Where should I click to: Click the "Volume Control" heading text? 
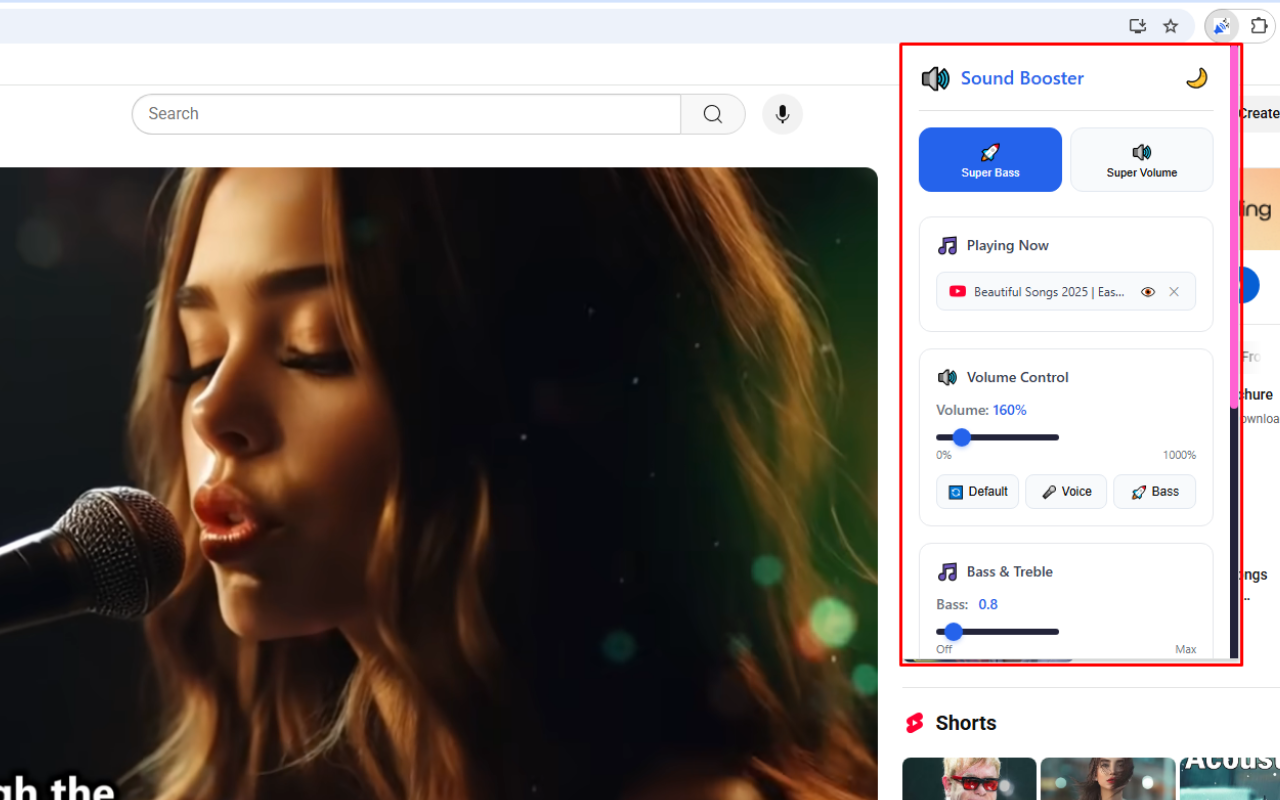(1018, 377)
